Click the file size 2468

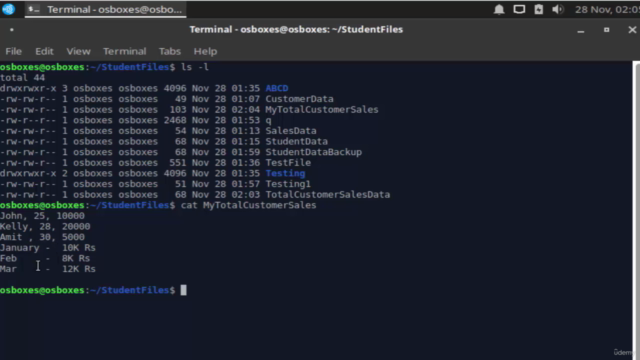(x=175, y=120)
